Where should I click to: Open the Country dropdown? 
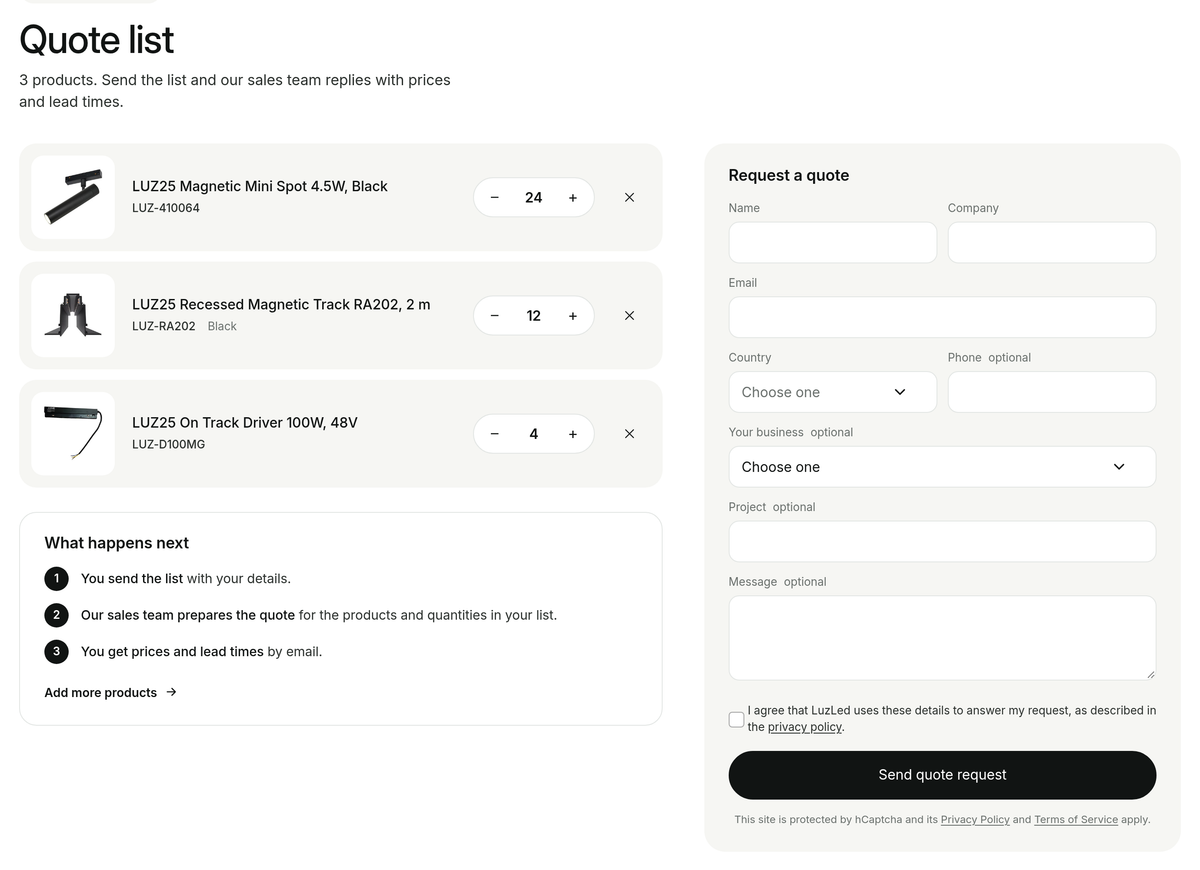pos(832,392)
